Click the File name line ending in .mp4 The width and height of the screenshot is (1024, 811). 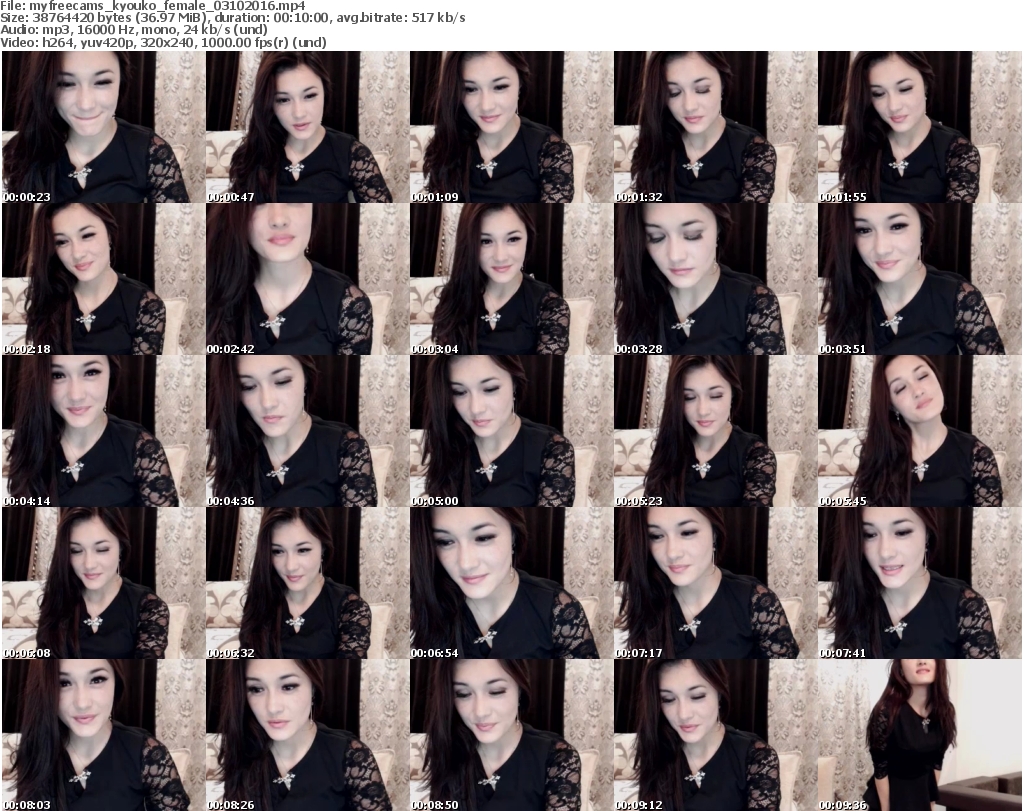pyautogui.click(x=153, y=6)
